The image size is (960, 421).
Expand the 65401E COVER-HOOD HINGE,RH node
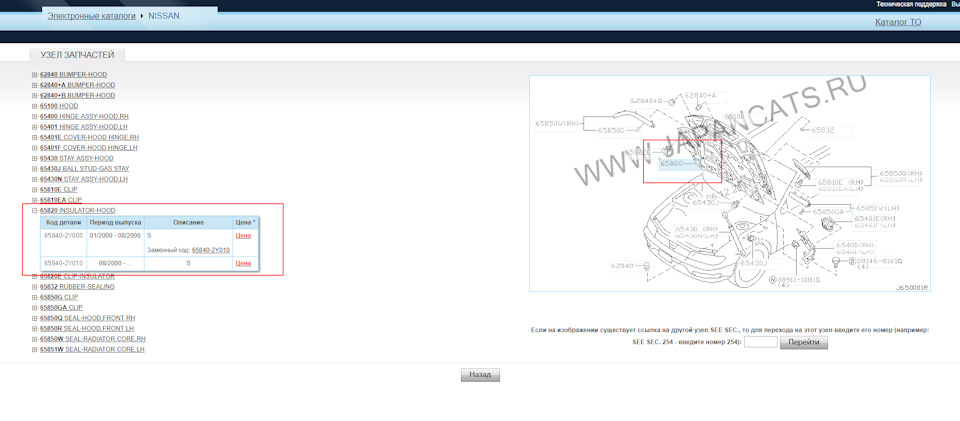click(34, 137)
